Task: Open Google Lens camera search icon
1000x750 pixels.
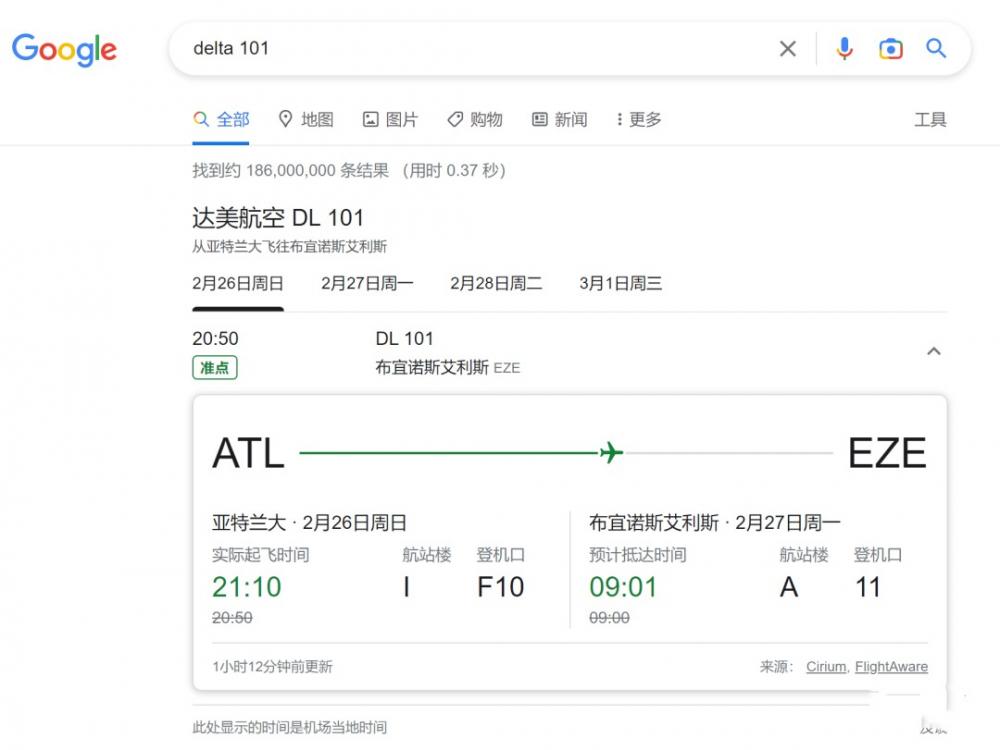Action: tap(890, 49)
